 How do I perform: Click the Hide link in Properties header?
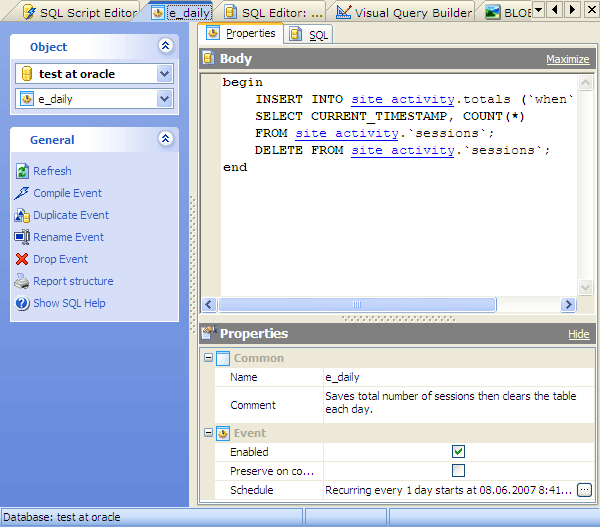click(578, 334)
